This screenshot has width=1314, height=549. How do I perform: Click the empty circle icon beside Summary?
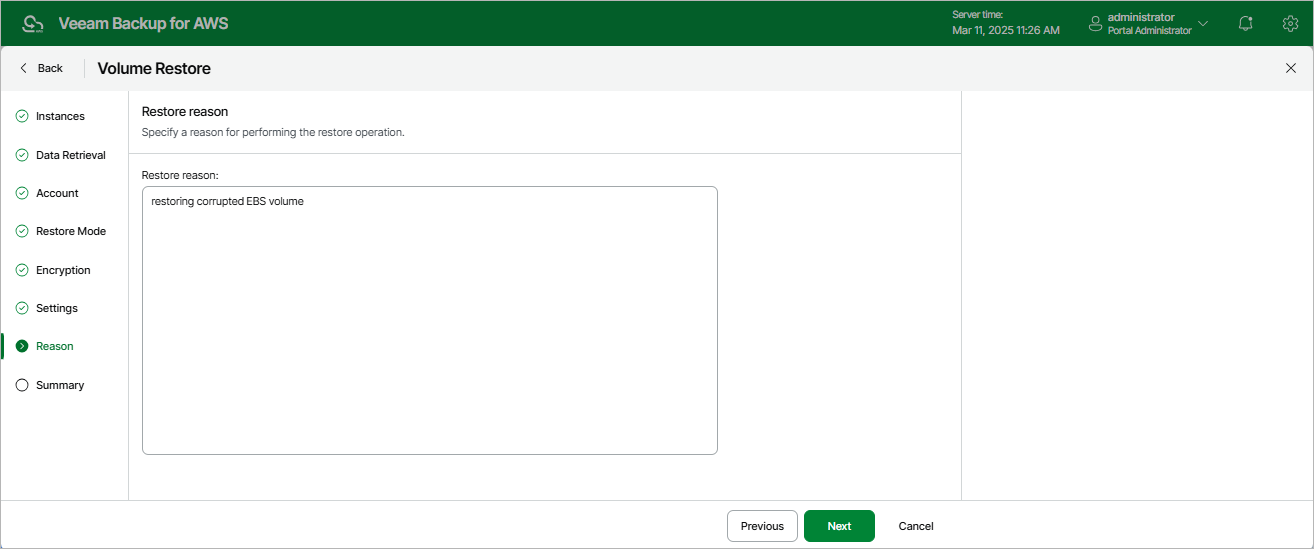22,385
